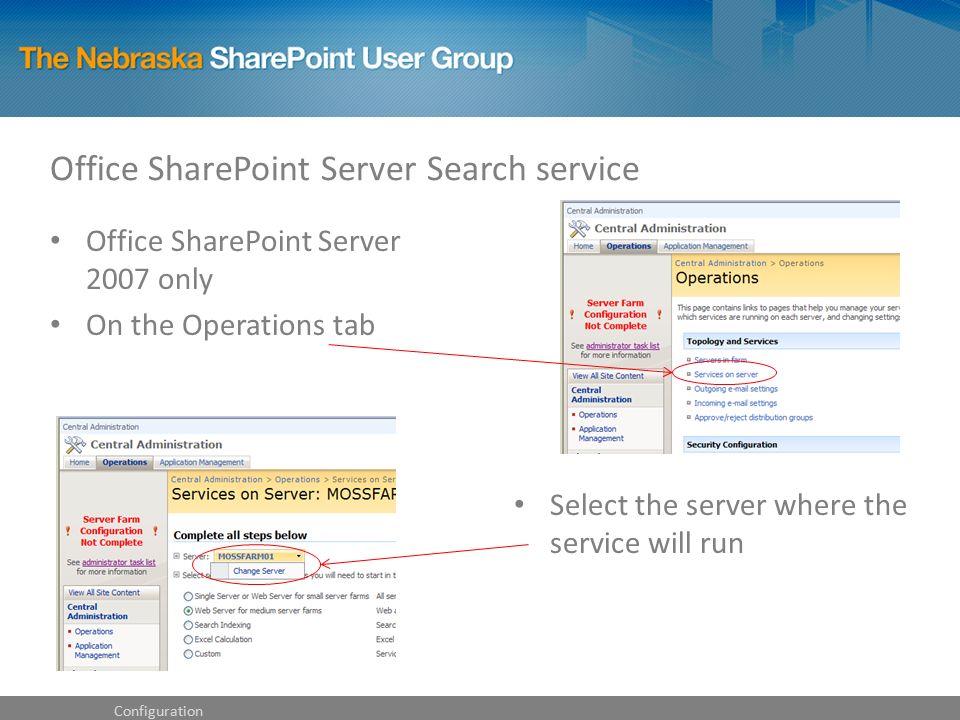Click administrator task list link on the Operations page
The width and height of the screenshot is (960, 720).
pos(623,346)
